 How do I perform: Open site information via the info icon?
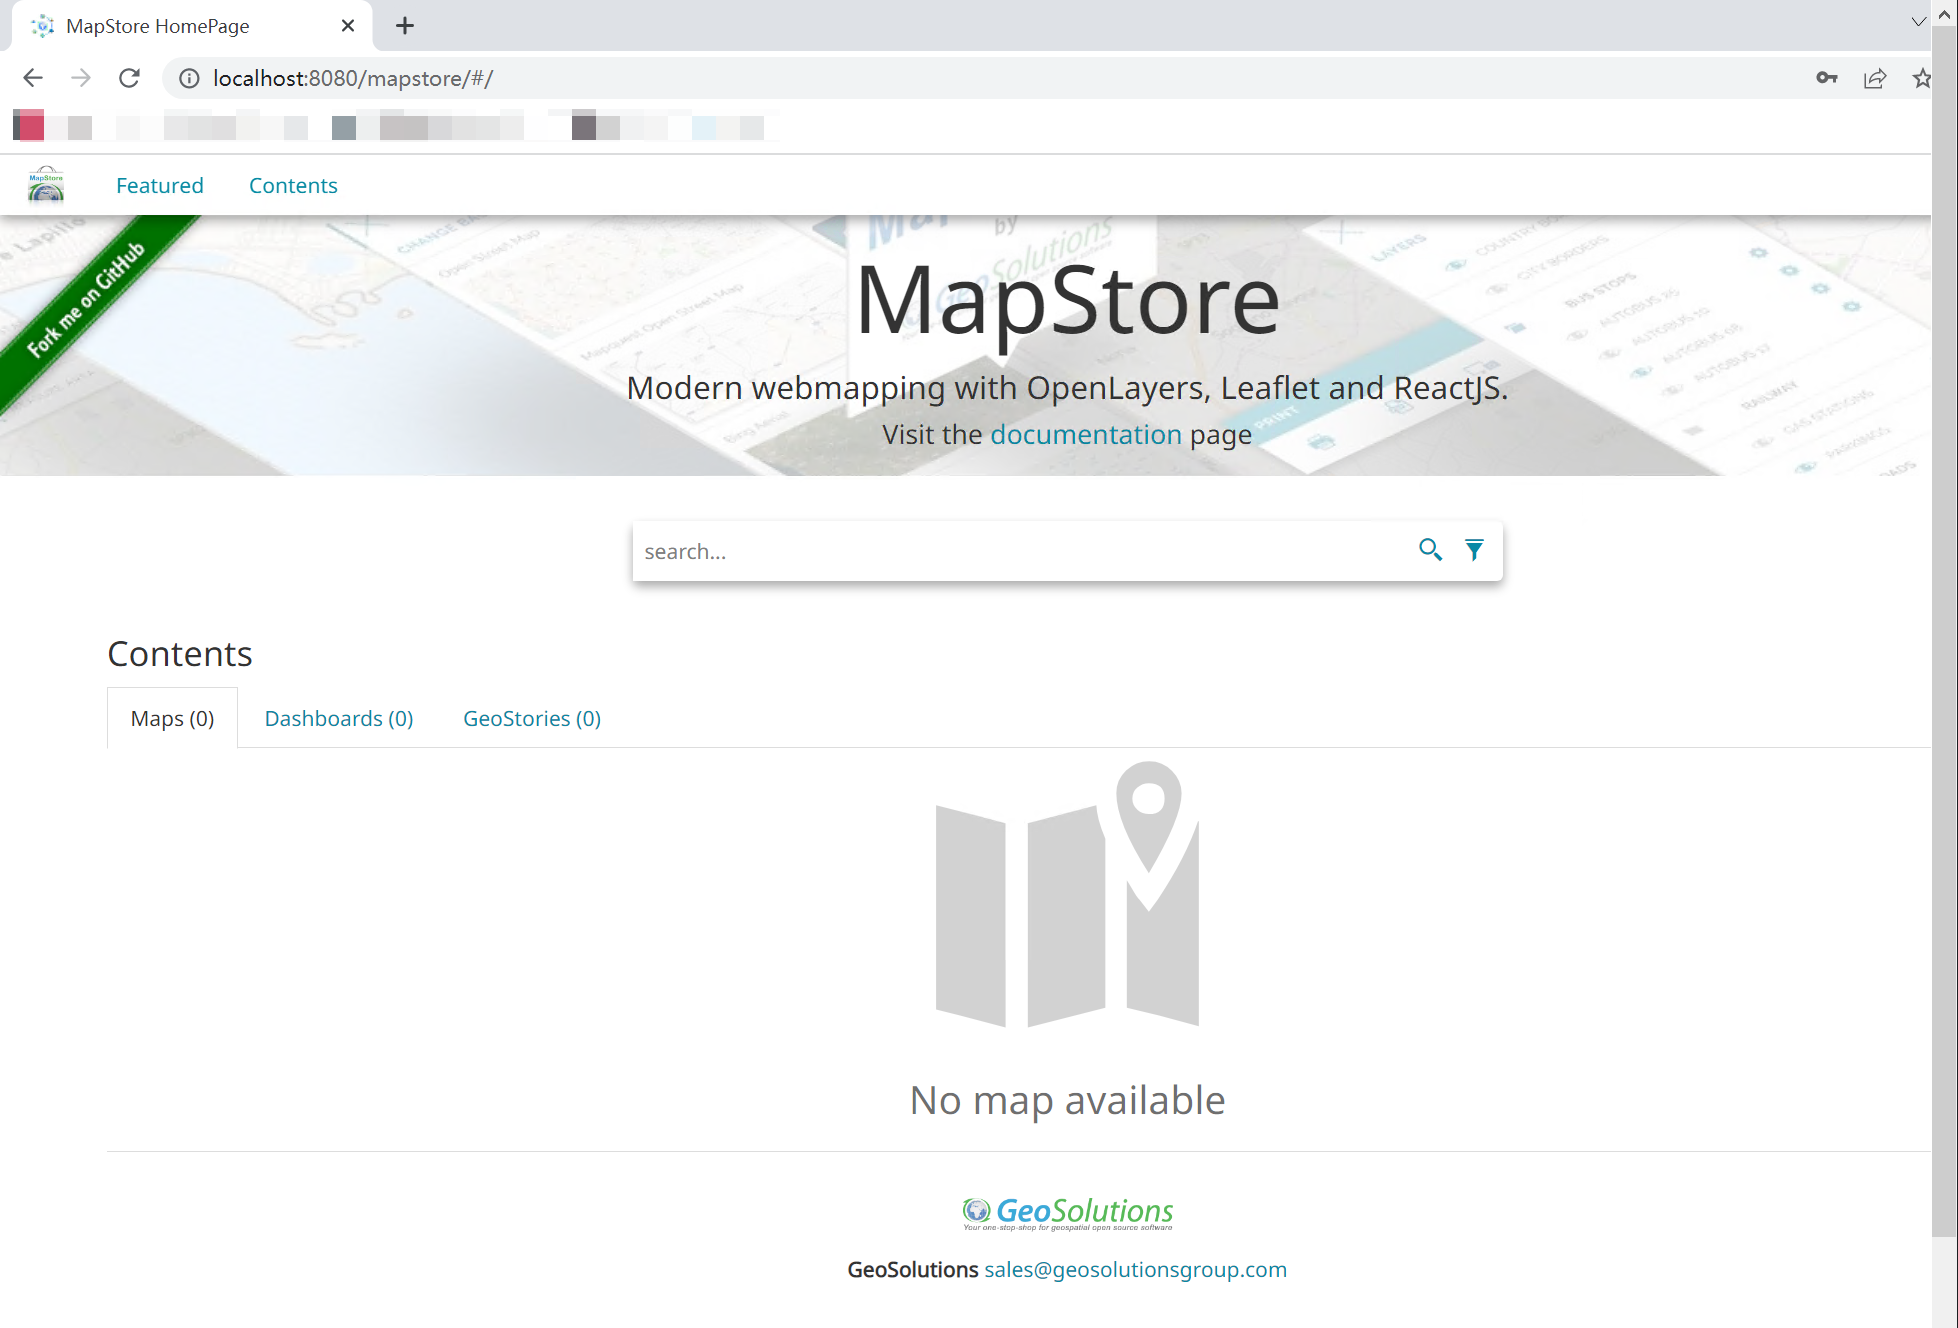tap(188, 78)
